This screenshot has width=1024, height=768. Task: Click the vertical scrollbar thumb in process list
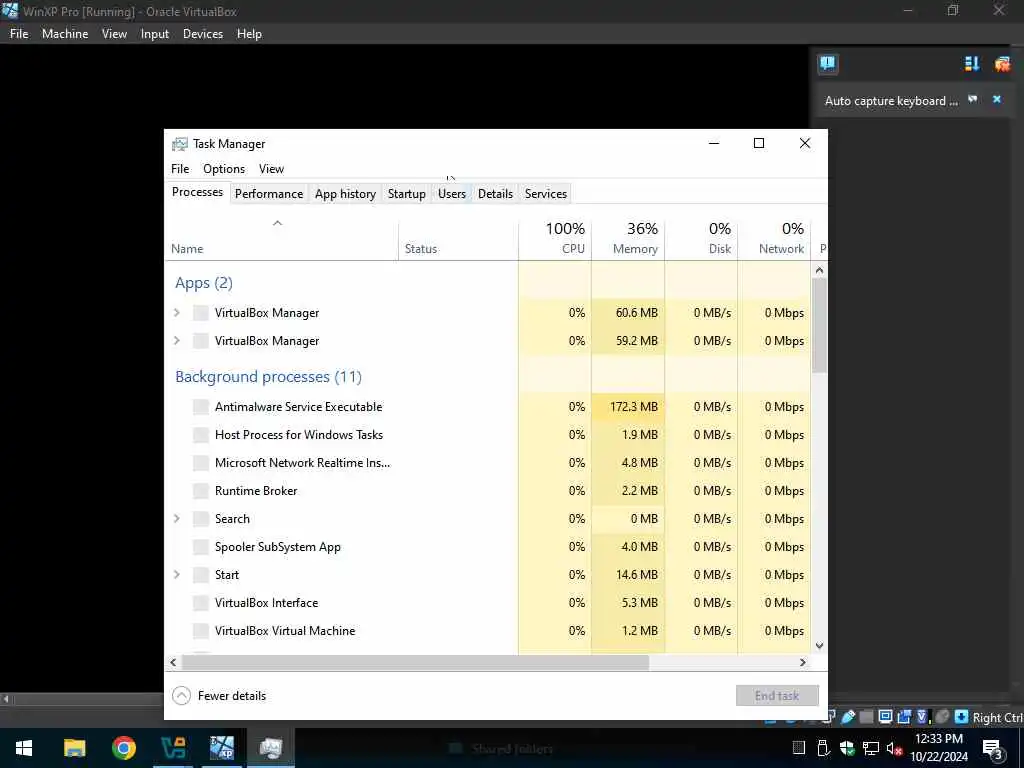(819, 325)
